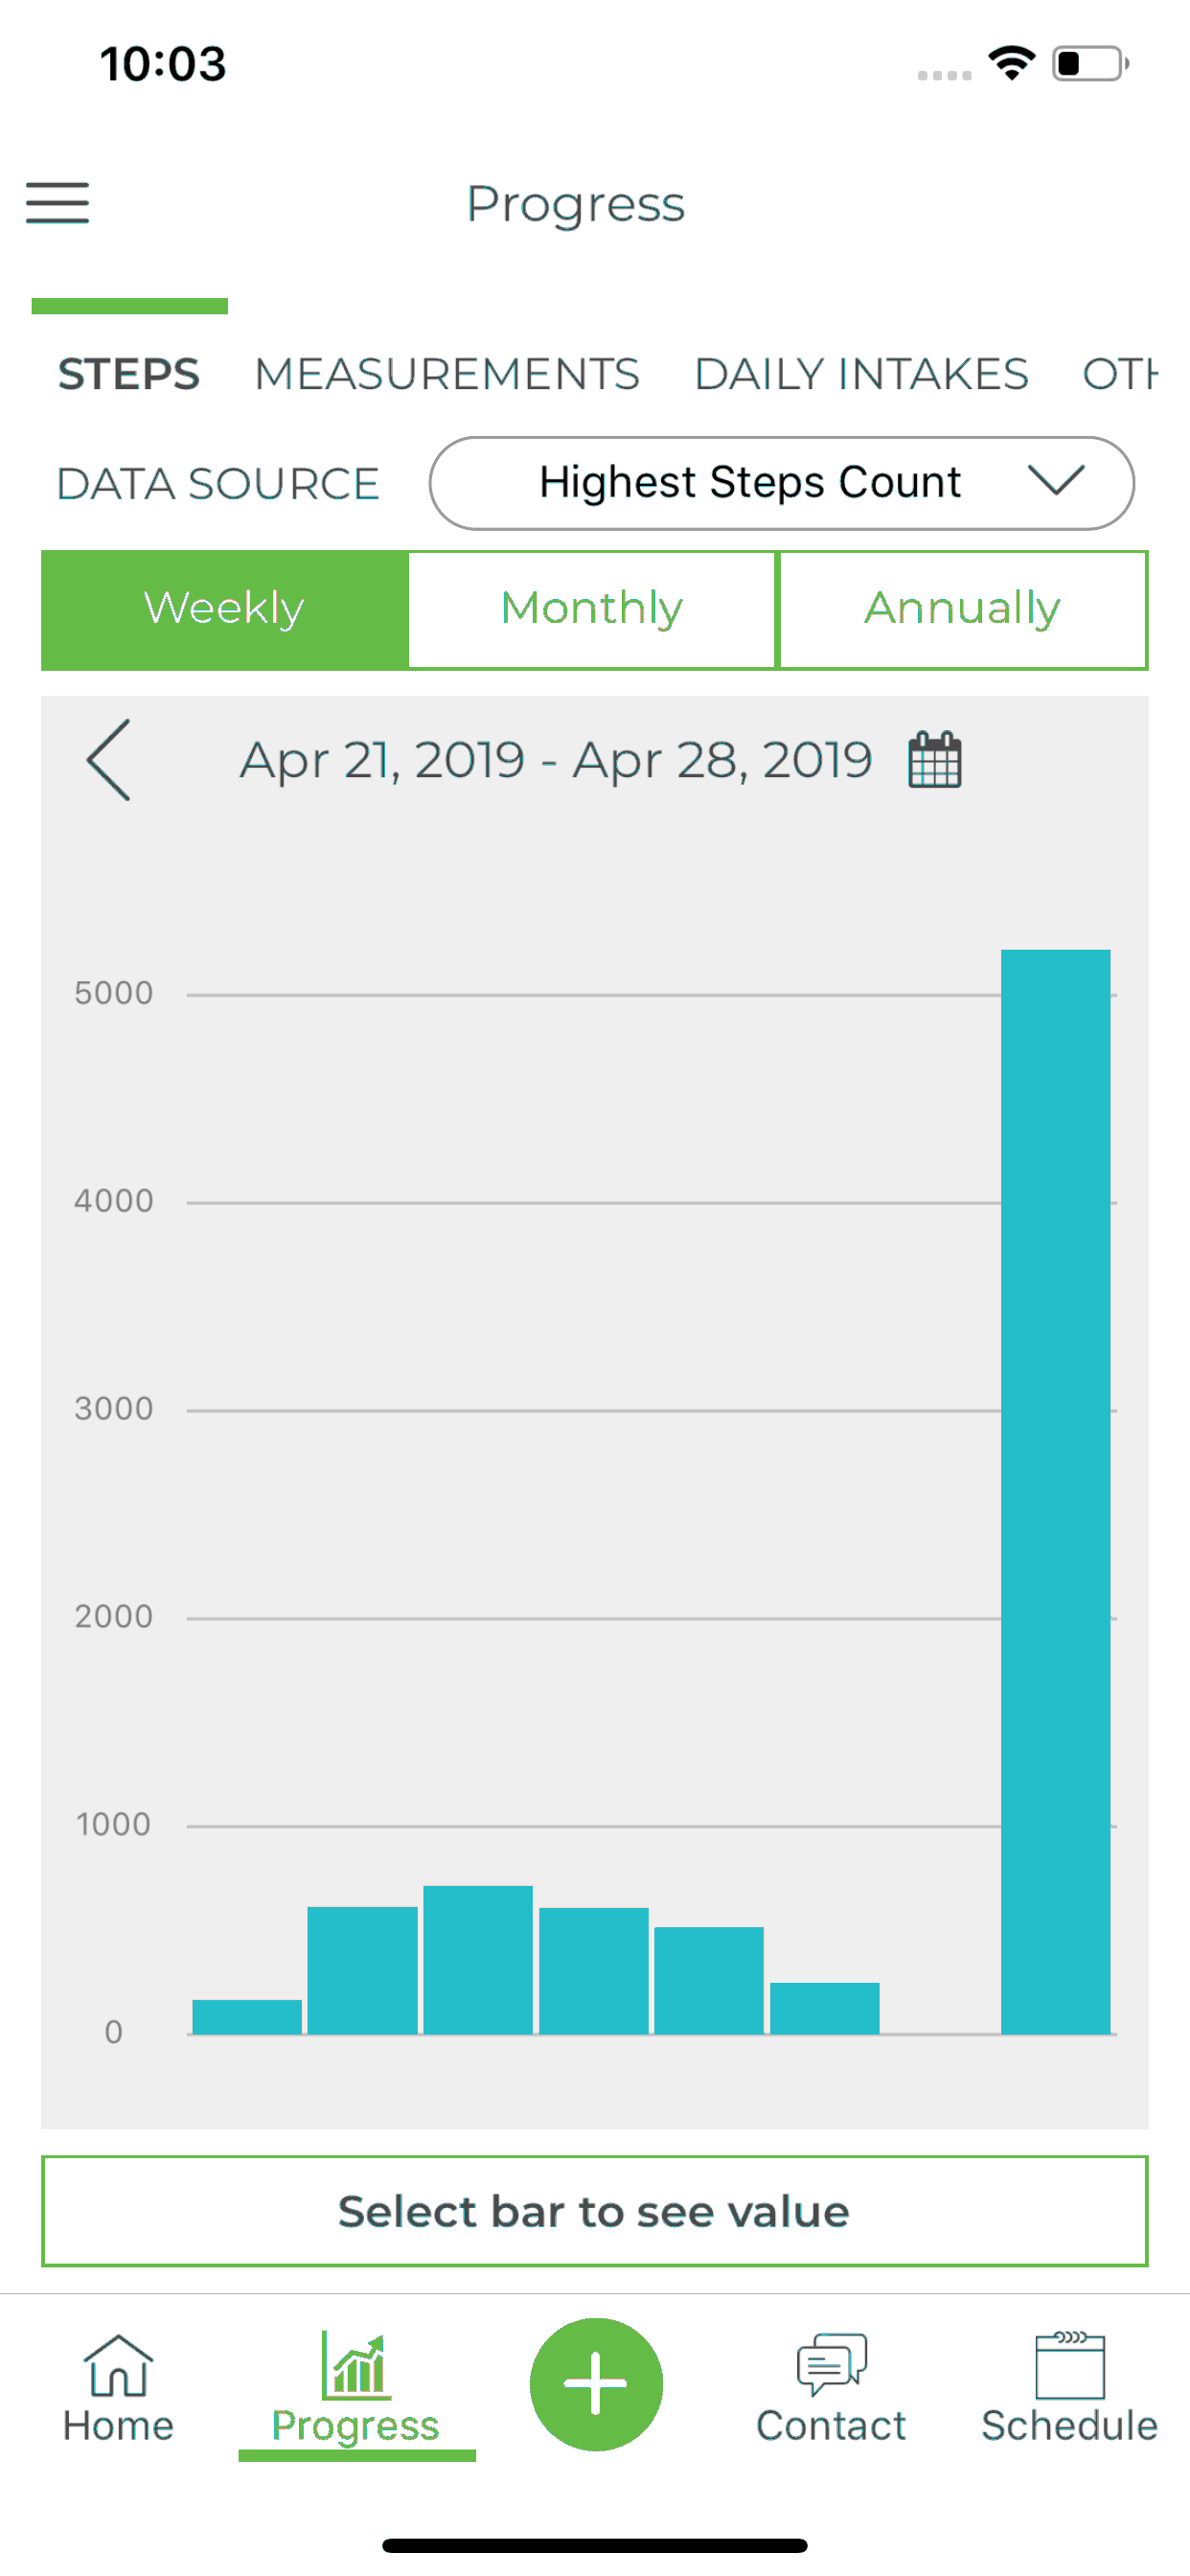Switch chart range to Weekly
Screen dimensions: 1190x2576
tap(225, 609)
